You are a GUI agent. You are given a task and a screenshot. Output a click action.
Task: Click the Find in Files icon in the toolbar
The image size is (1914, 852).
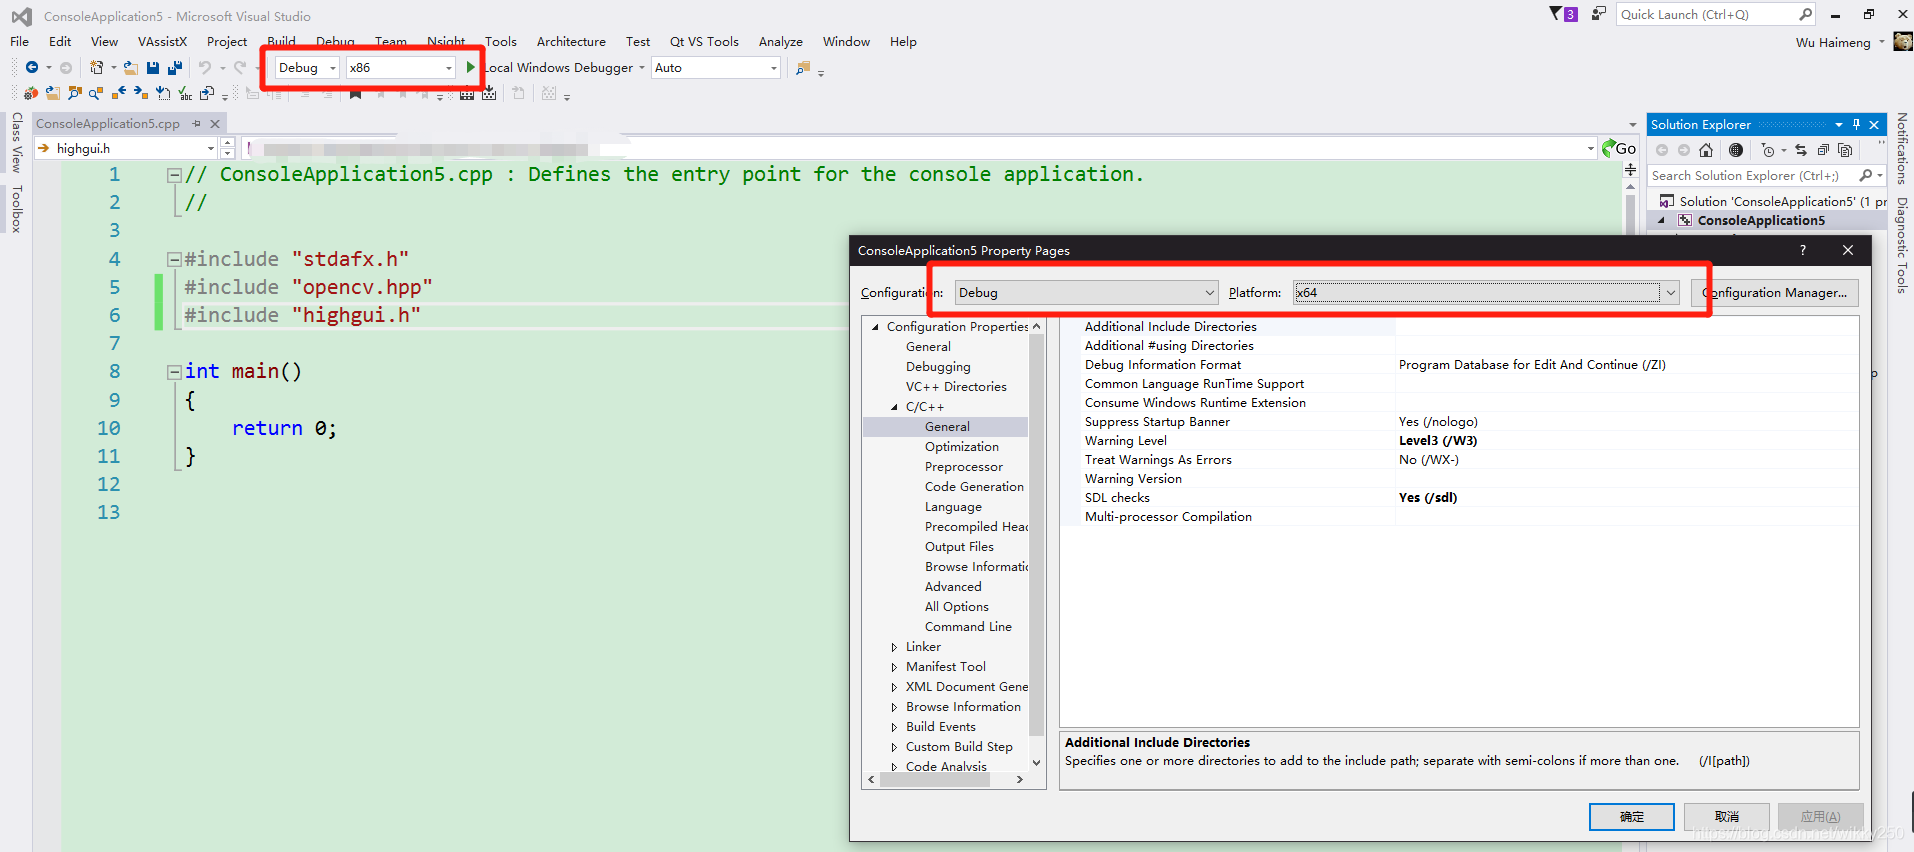[x=802, y=68]
